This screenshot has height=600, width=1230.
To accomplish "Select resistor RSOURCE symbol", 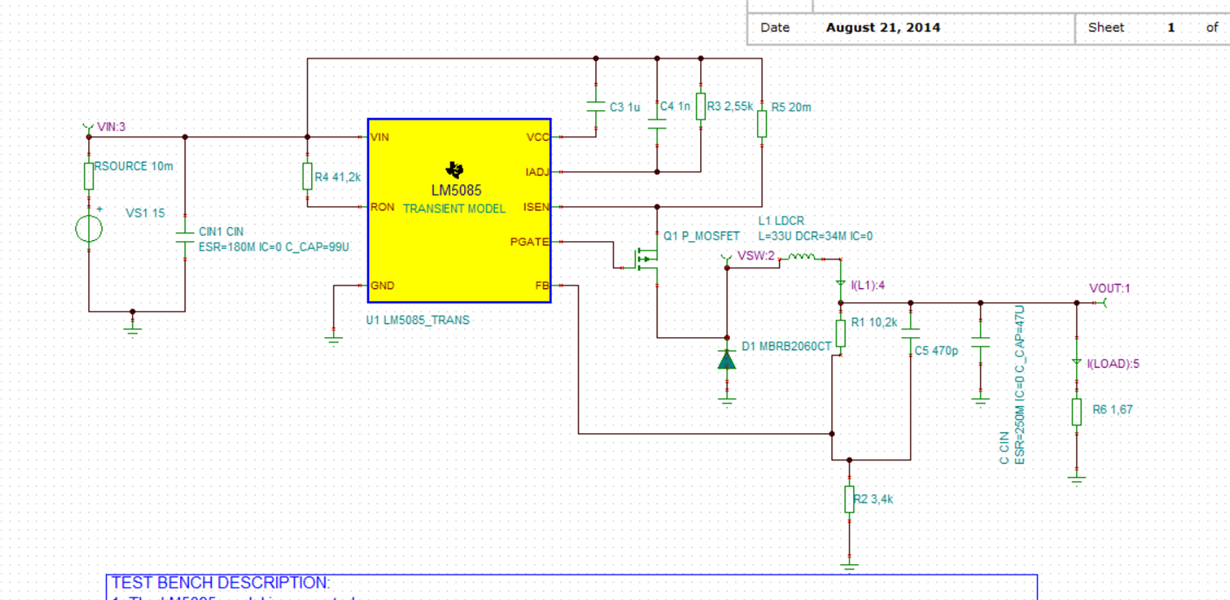I will click(x=89, y=177).
